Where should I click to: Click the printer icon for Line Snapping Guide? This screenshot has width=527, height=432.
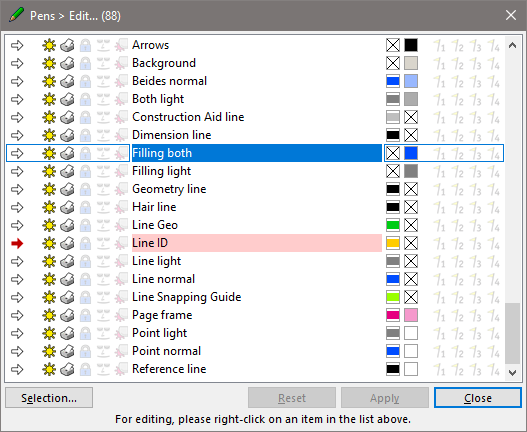tap(67, 297)
